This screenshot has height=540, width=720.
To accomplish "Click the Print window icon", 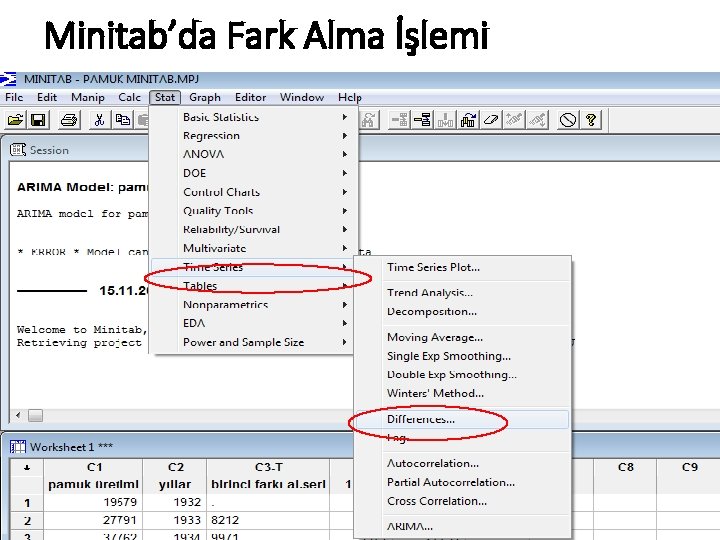I will coord(69,120).
